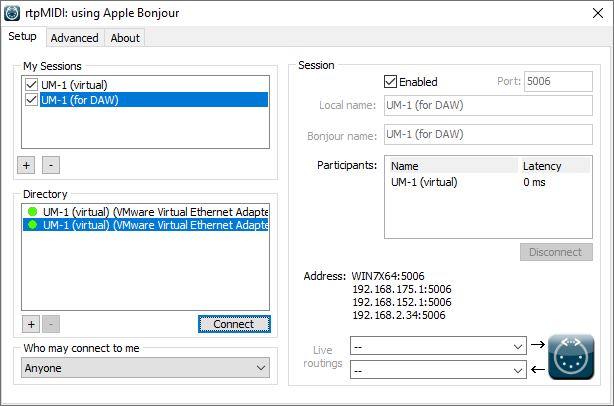This screenshot has height=406, width=614.
Task: Select the highlighted UM-1 (virtual) Directory entry
Action: pyautogui.click(x=145, y=225)
